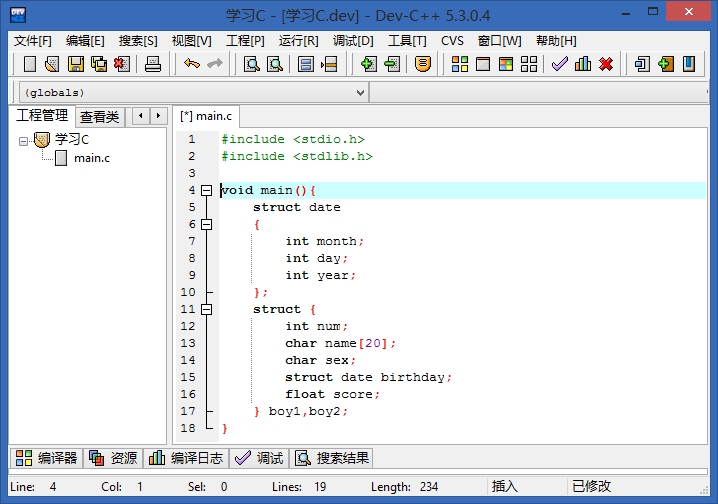Open the 运行[R] menu
The width and height of the screenshot is (718, 504).
point(299,41)
